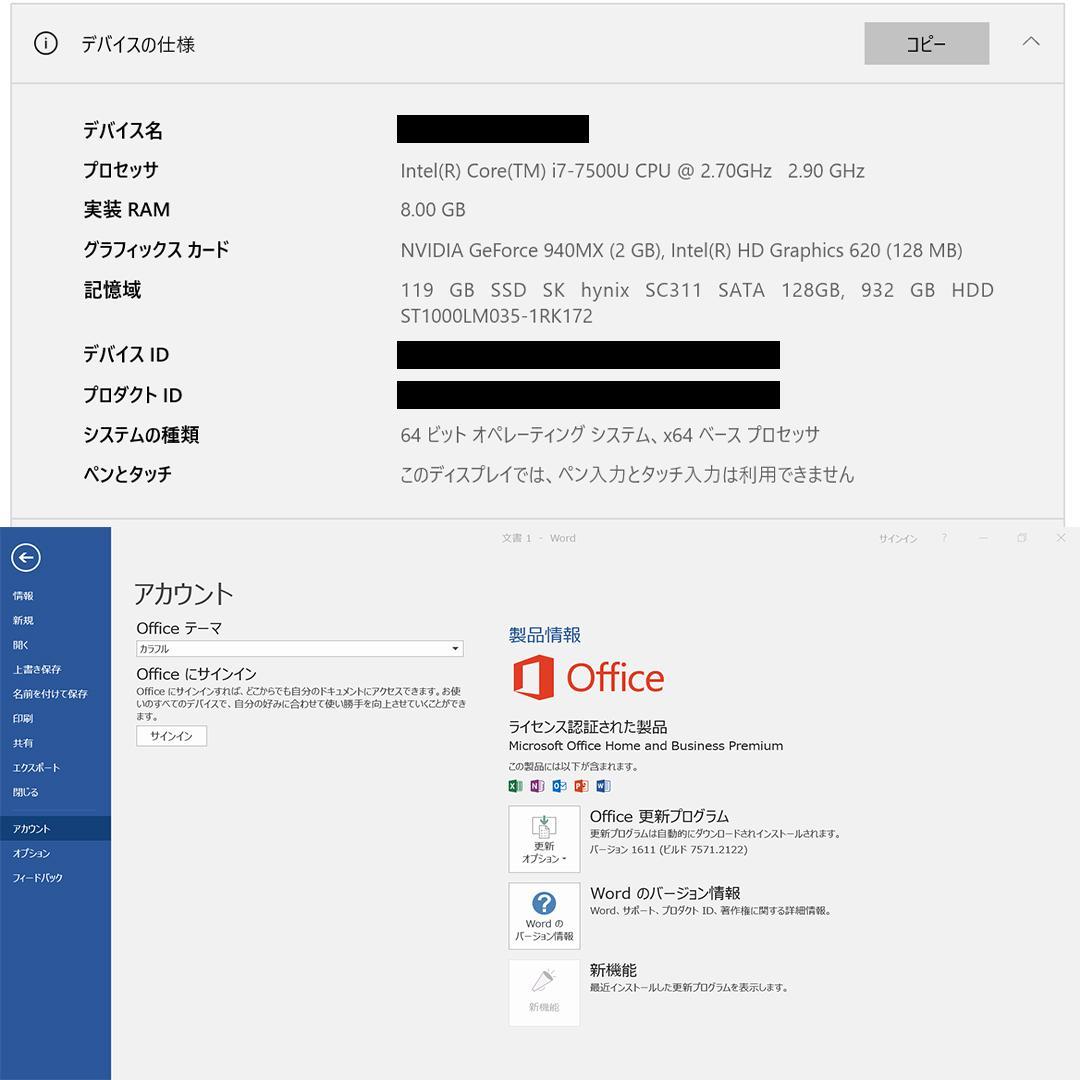The width and height of the screenshot is (1080, 1080).
Task: Select the Excel product icon
Action: 513,786
